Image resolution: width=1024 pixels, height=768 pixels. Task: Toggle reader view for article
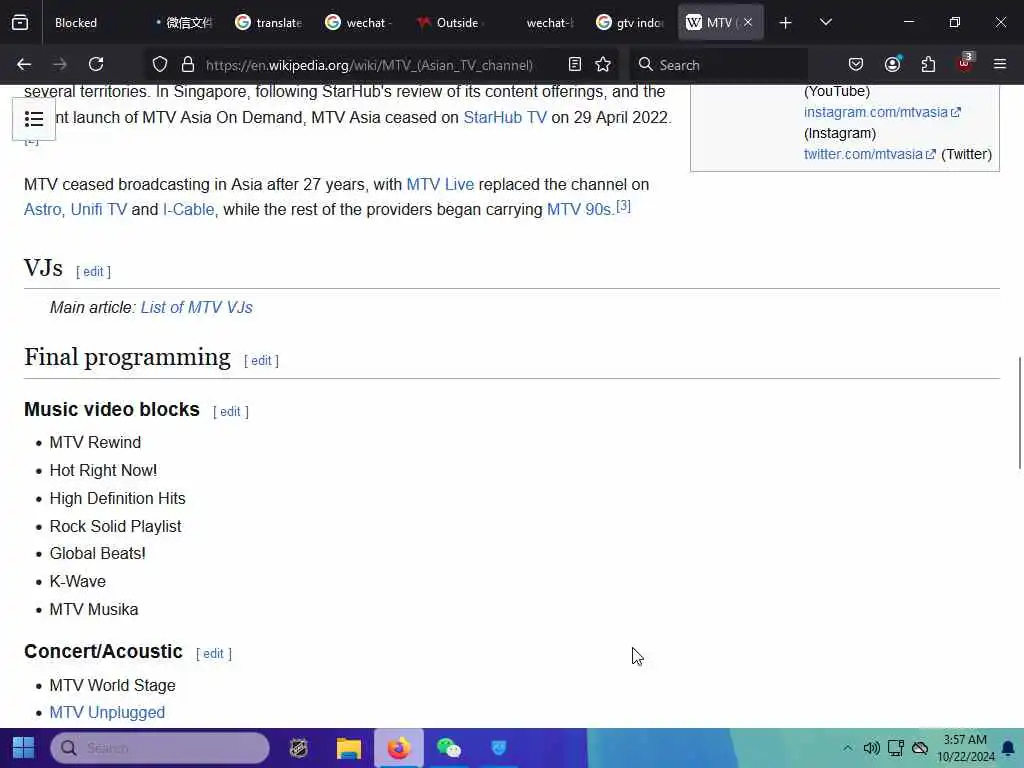pos(575,65)
